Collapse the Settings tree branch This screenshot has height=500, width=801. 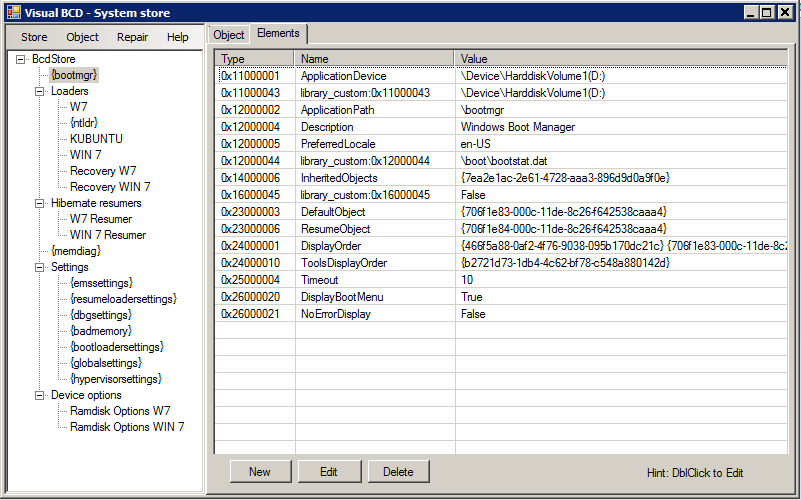point(39,267)
